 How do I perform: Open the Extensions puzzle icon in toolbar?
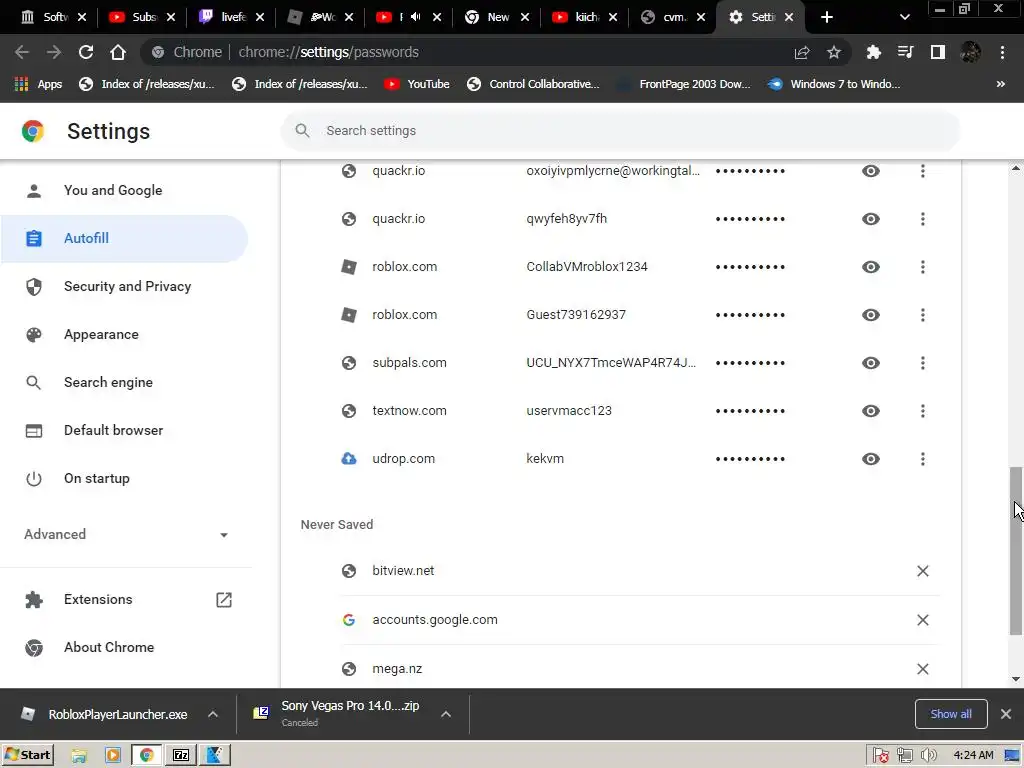873,52
